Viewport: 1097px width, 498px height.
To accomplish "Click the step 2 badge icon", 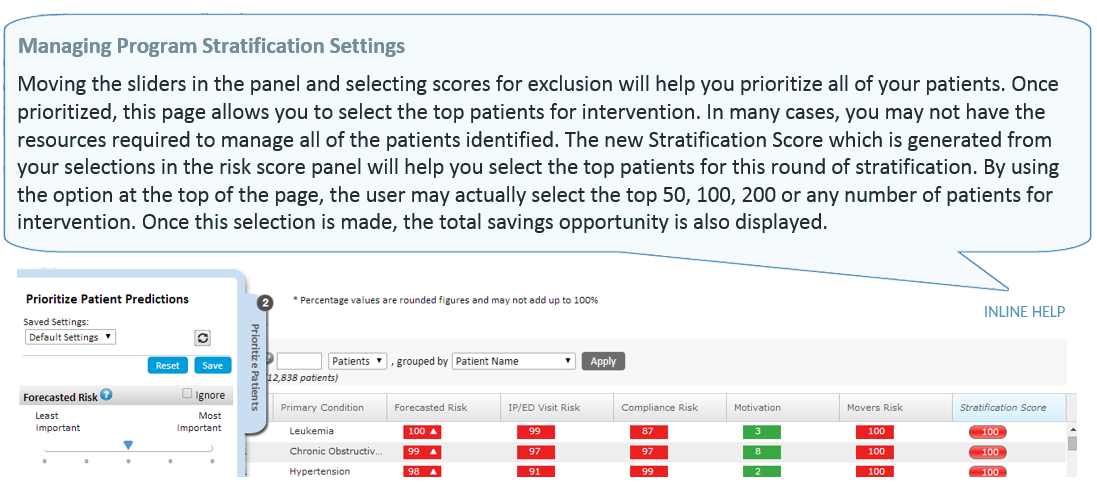I will [265, 303].
